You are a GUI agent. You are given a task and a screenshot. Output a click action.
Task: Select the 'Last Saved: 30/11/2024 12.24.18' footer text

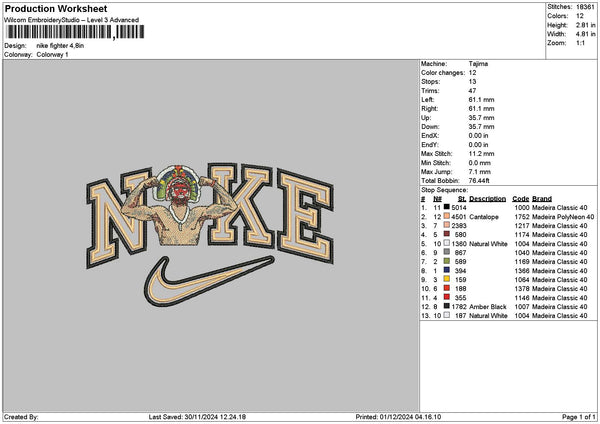coord(197,417)
